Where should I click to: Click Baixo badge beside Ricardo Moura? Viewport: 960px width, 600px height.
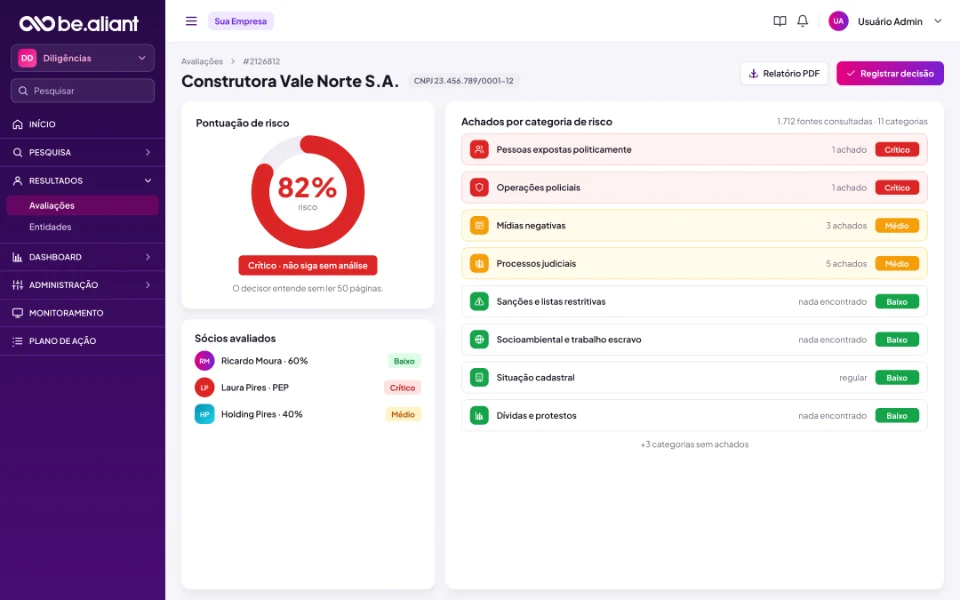404,361
